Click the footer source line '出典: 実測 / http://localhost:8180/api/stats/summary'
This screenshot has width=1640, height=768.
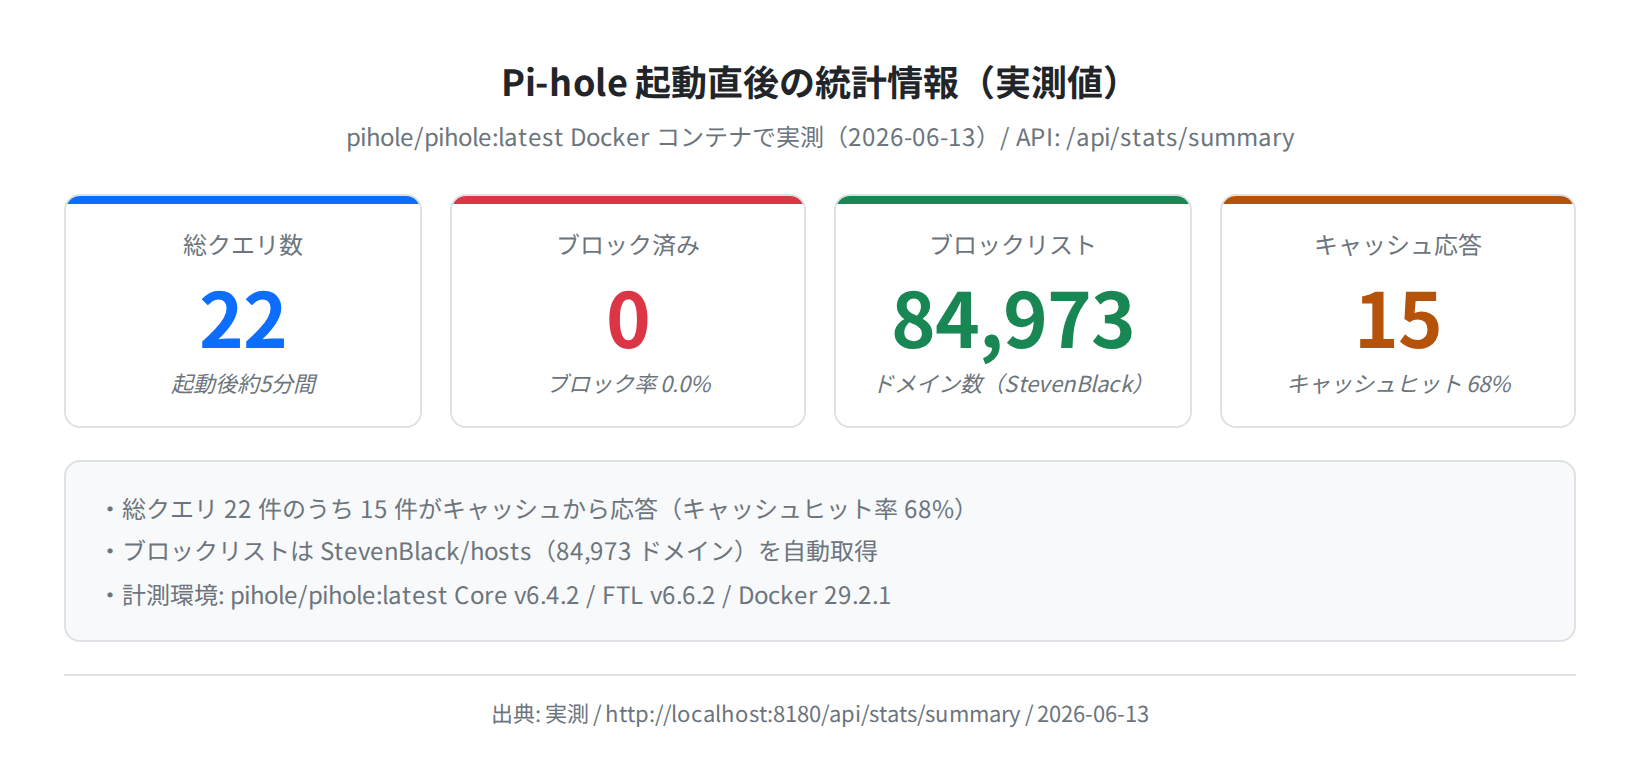click(820, 714)
